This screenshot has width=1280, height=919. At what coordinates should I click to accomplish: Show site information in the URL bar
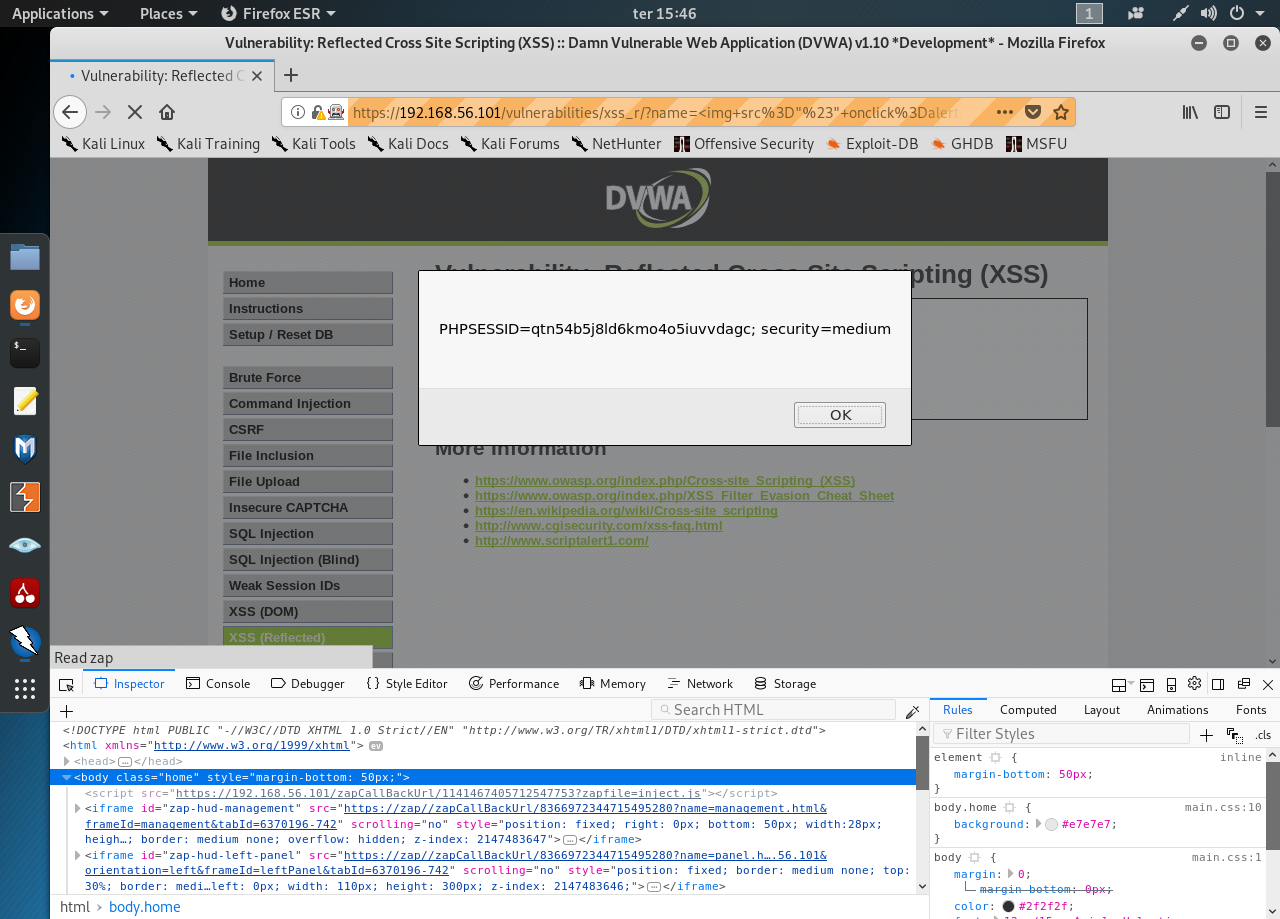(298, 112)
